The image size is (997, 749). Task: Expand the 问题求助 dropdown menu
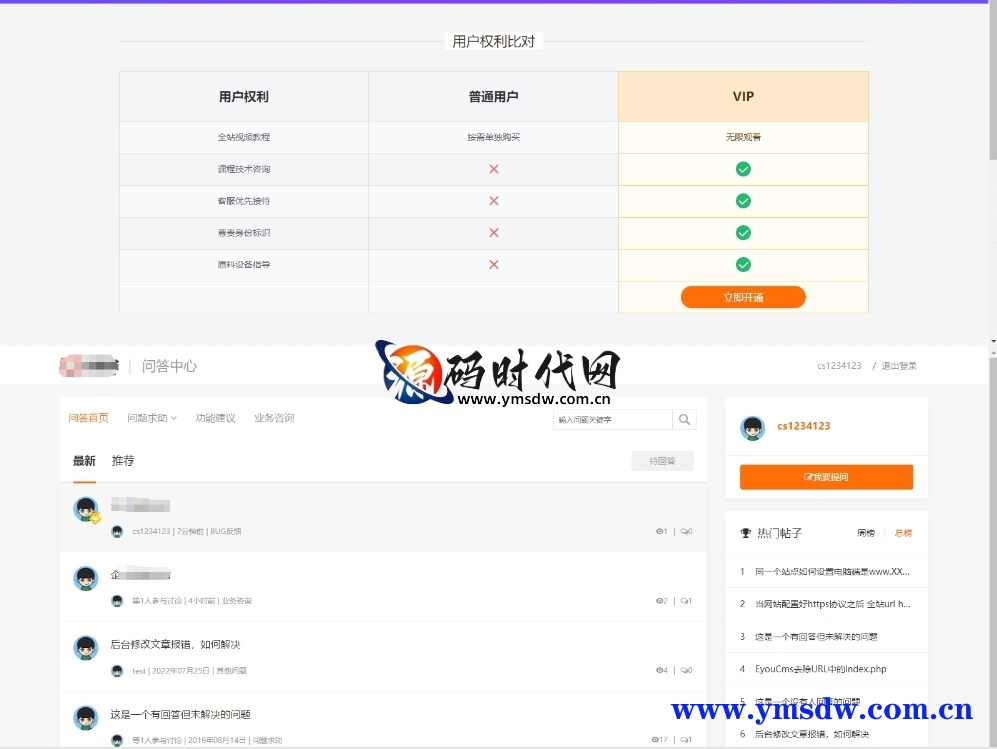151,418
